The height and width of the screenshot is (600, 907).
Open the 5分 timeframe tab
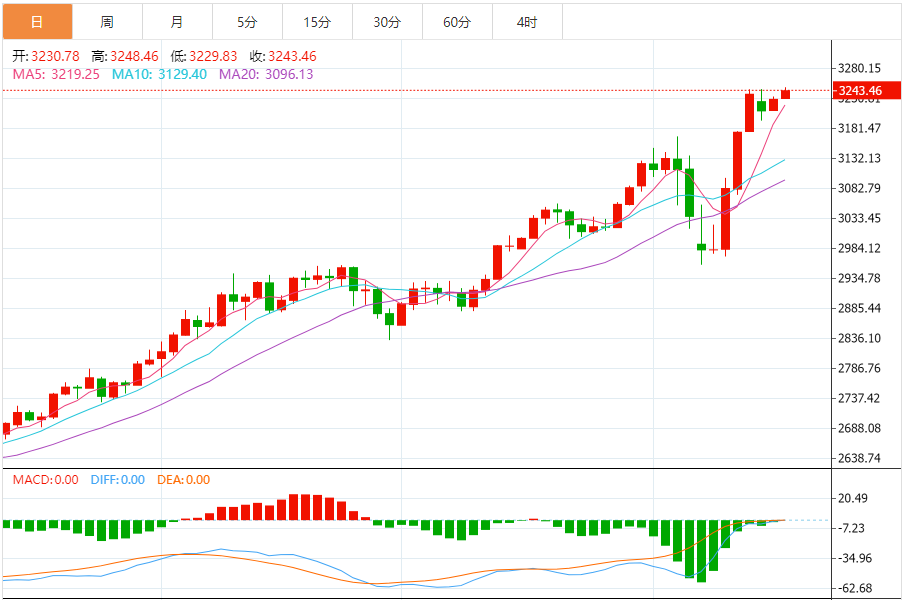247,22
